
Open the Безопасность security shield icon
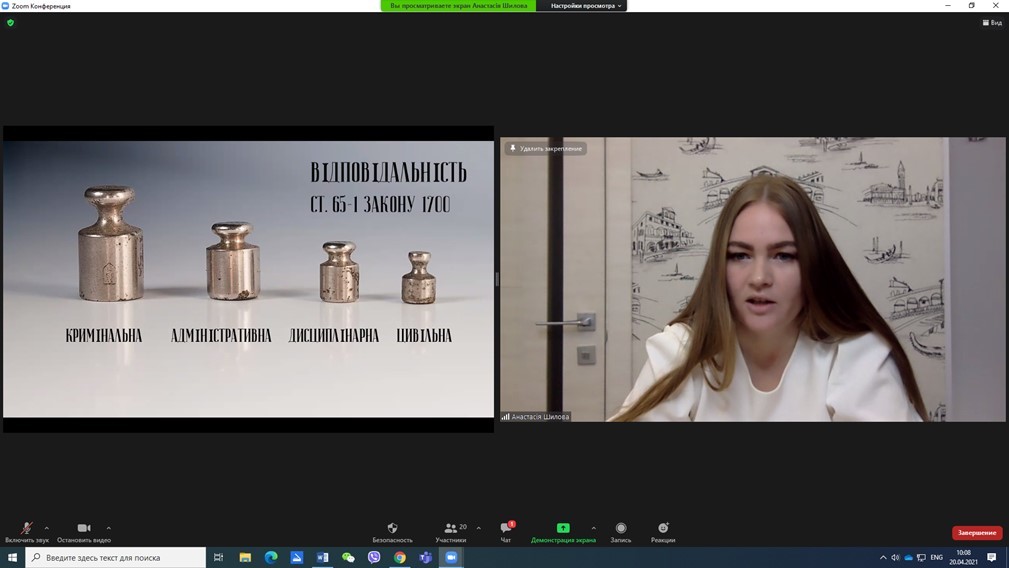pyautogui.click(x=392, y=530)
